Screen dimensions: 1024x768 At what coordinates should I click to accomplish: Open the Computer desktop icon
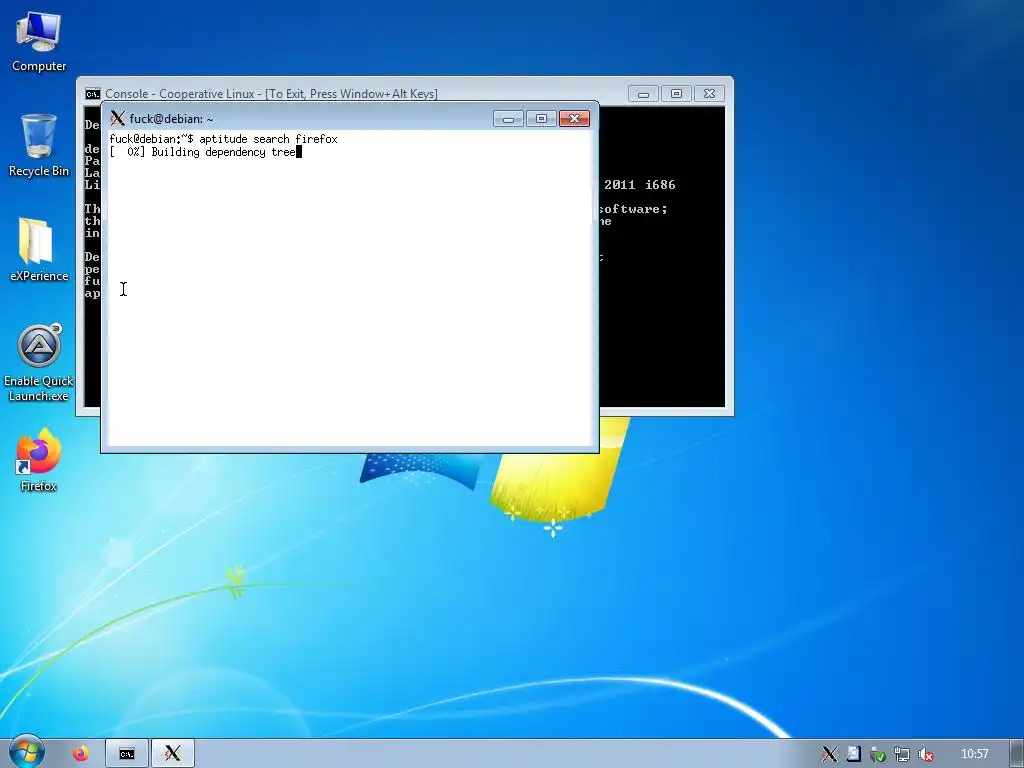pyautogui.click(x=39, y=40)
